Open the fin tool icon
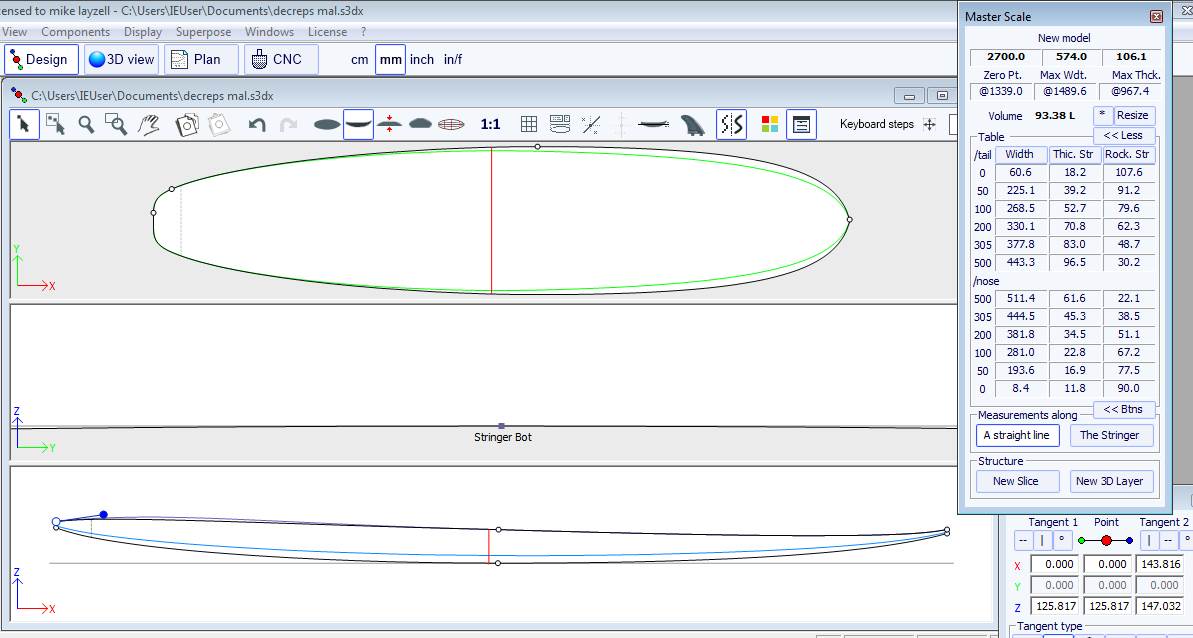Screen dimensions: 1193x638 pyautogui.click(x=692, y=125)
